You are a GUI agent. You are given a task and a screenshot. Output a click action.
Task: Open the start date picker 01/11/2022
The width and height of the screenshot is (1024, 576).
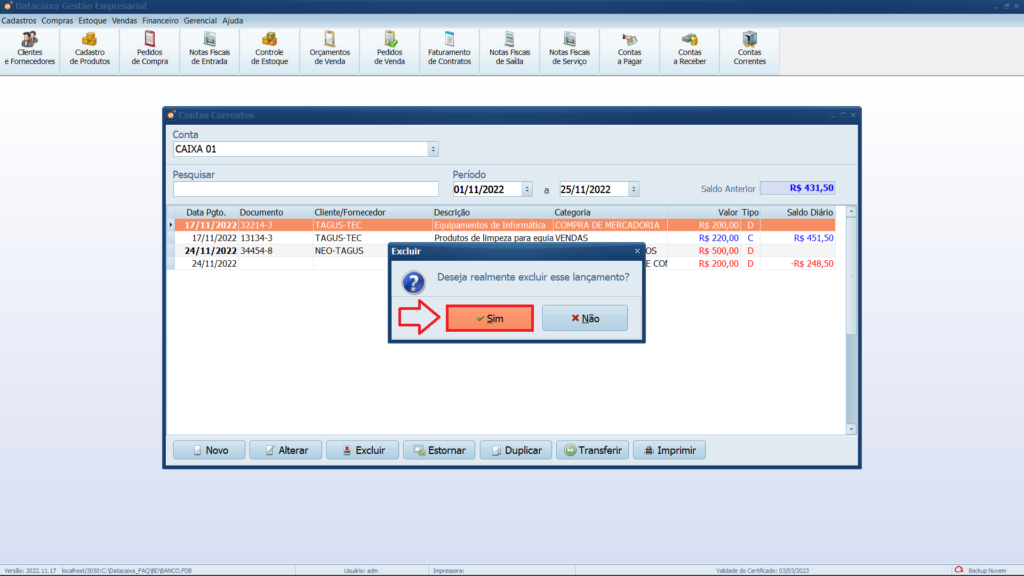[527, 189]
